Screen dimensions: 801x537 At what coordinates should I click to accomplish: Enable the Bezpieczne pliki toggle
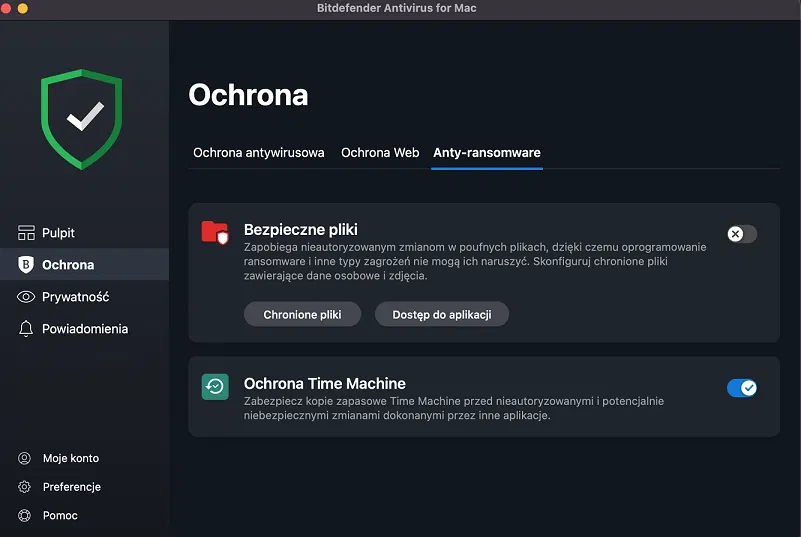[742, 234]
